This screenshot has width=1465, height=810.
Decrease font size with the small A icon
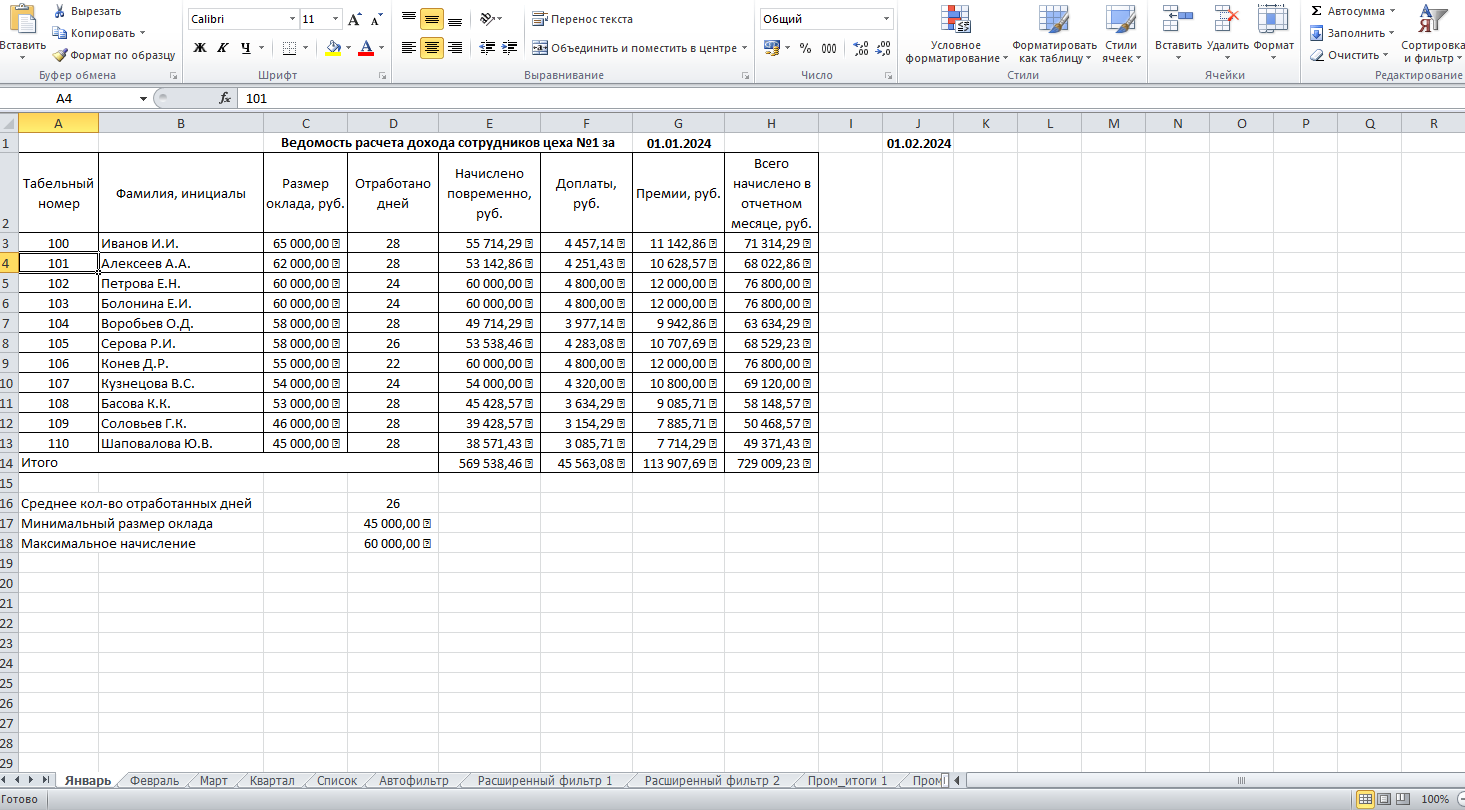(376, 19)
